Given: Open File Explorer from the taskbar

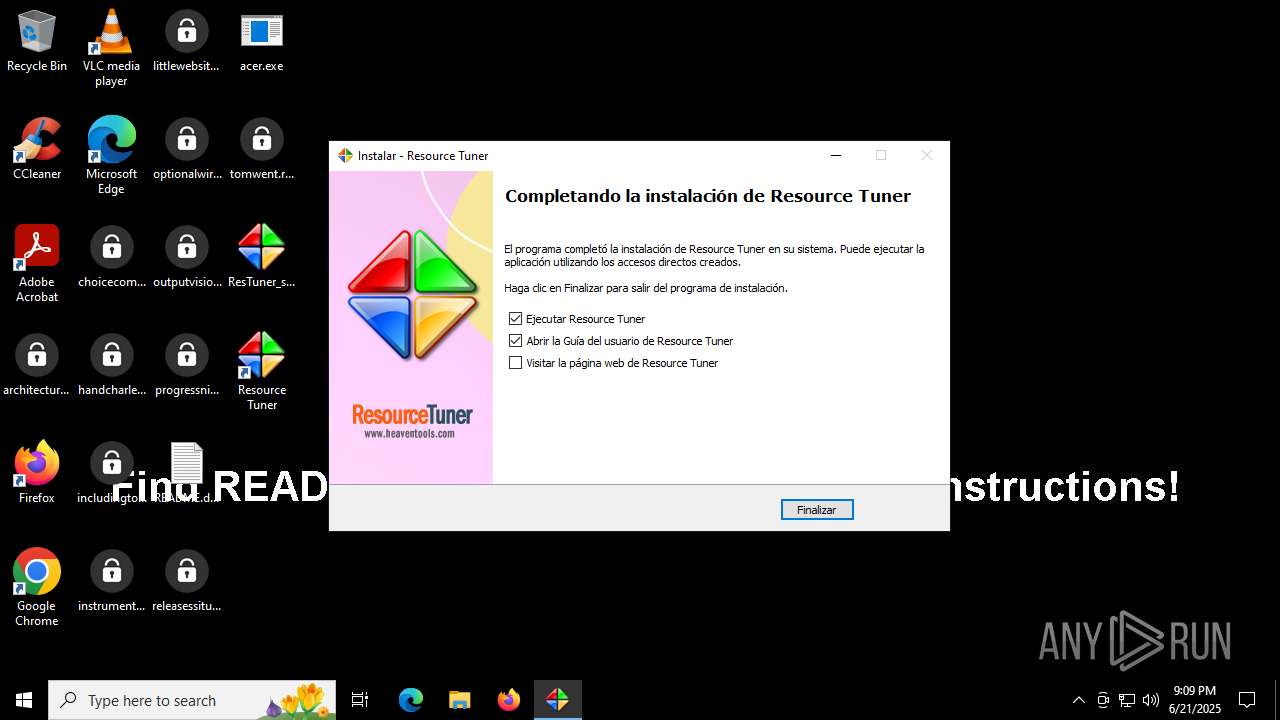Looking at the screenshot, I should pos(459,700).
